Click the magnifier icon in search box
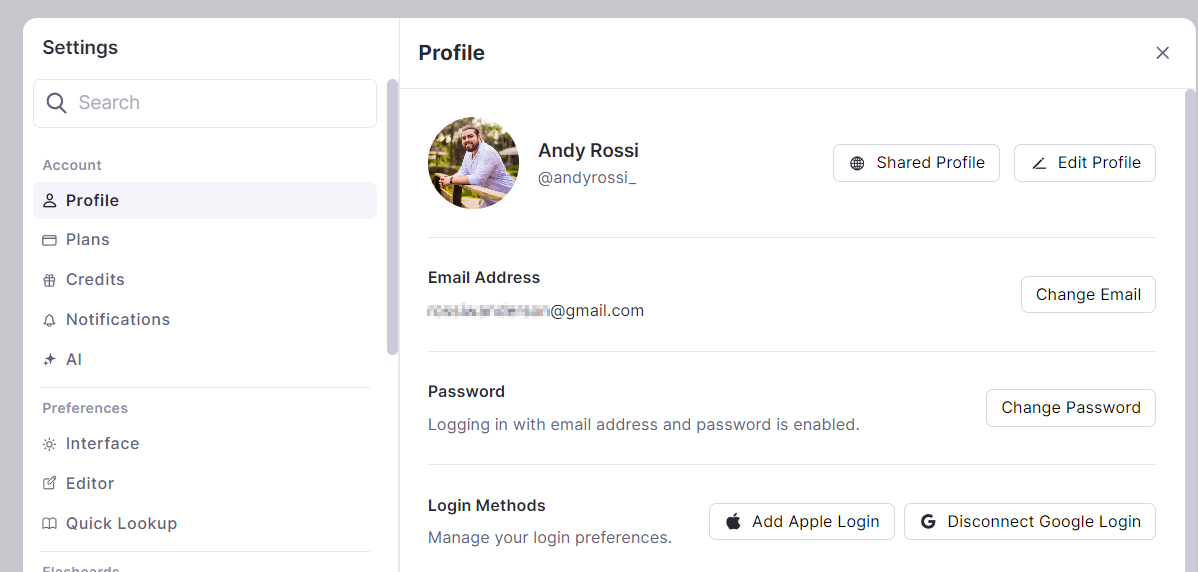Screen dimensions: 1198x572 [57, 103]
